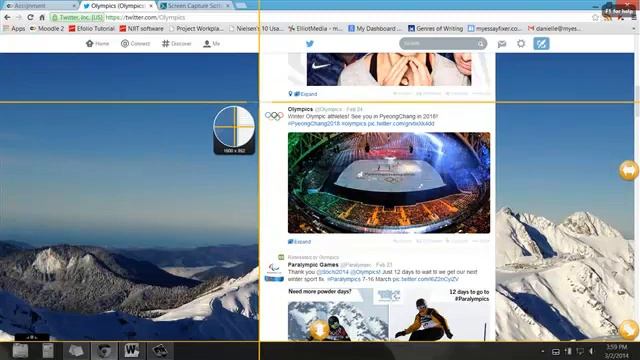Expand the PyeongChang 2018 tweet
The height and width of the screenshot is (360, 640).
tap(299, 242)
